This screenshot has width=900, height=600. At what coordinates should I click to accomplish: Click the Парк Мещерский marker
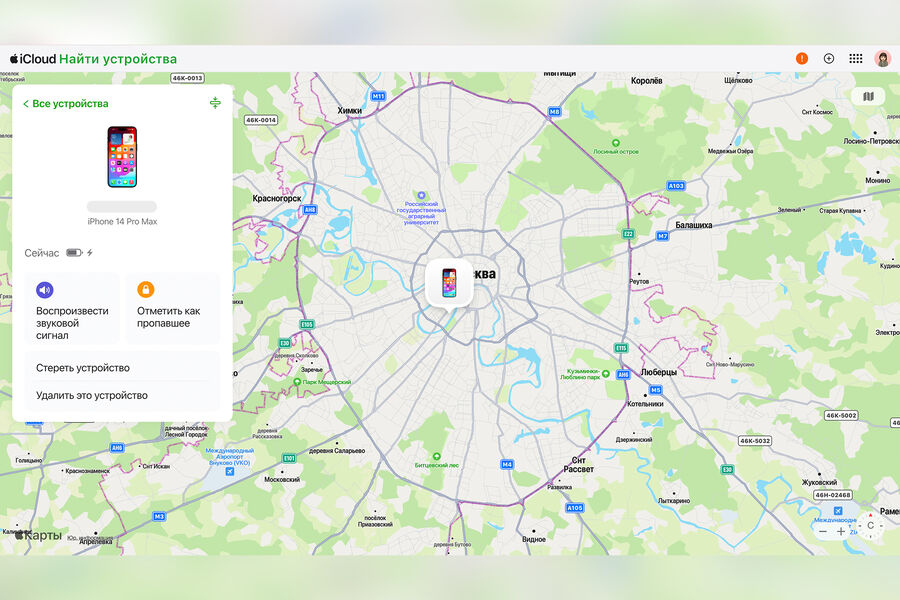pos(297,382)
